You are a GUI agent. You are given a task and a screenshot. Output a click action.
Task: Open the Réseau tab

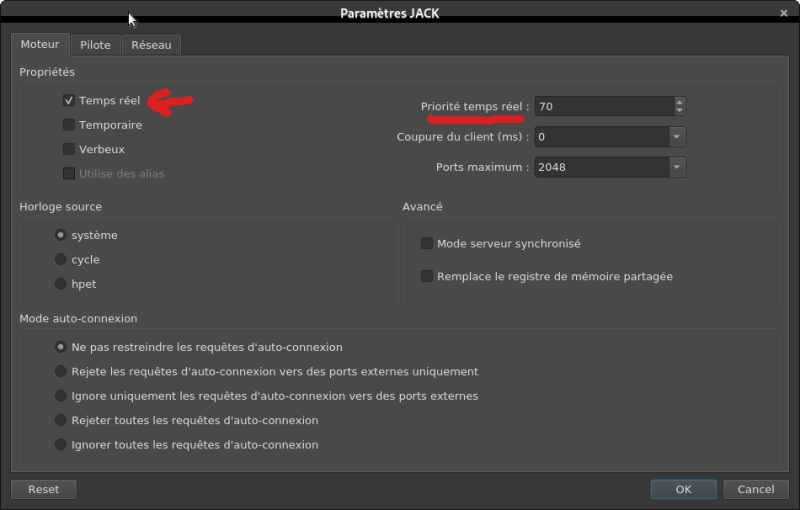click(x=151, y=45)
